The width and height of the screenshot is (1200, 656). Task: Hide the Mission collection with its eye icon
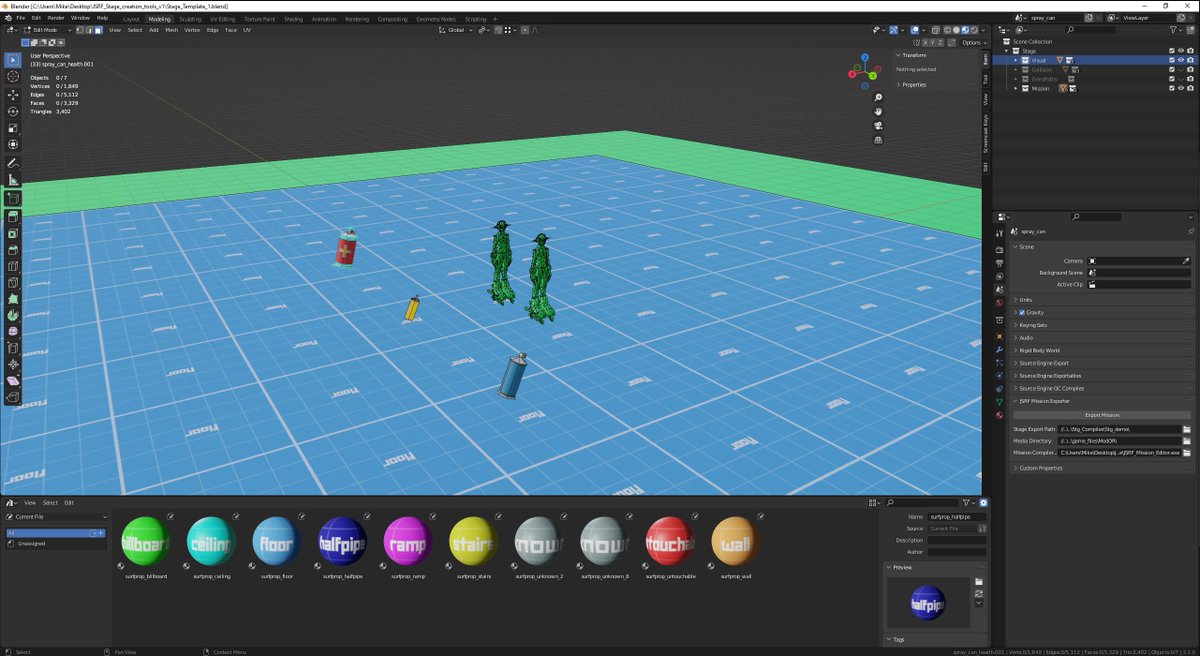pos(1181,88)
